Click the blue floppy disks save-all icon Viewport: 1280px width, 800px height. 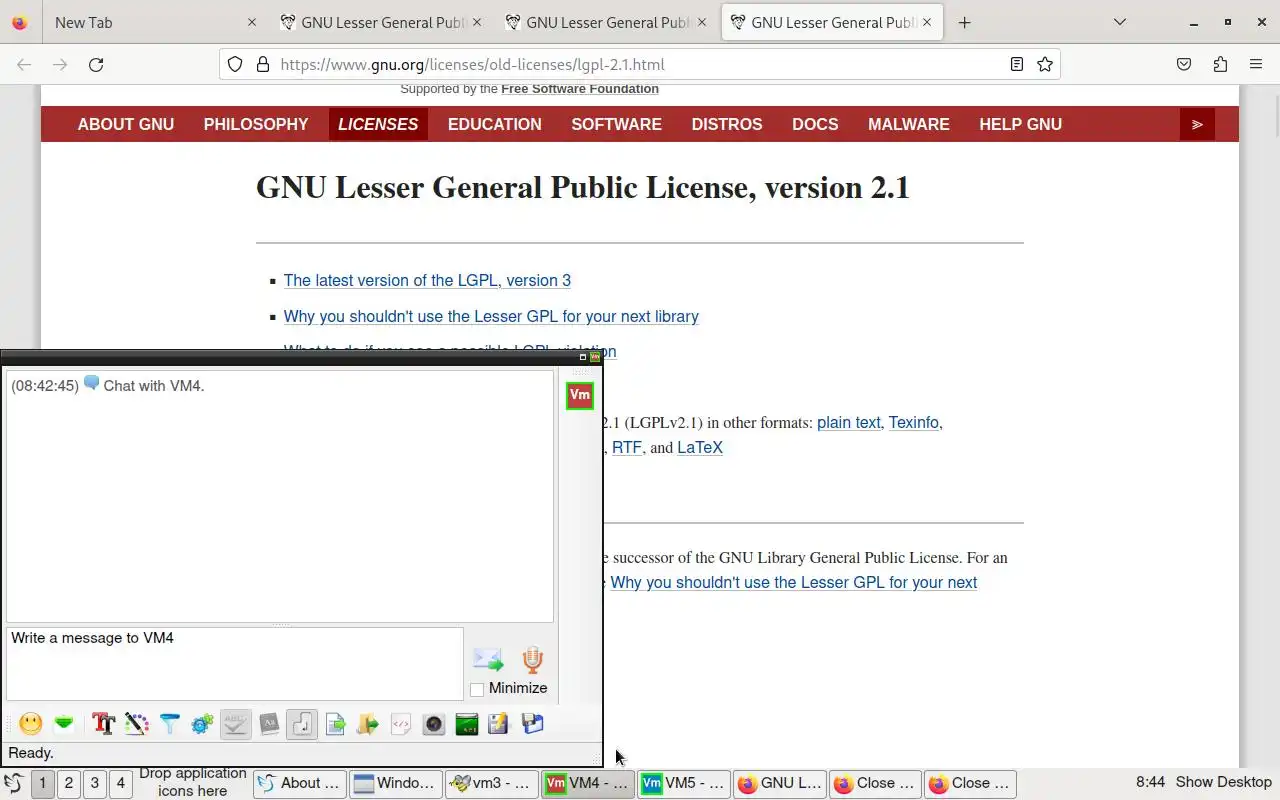point(532,724)
